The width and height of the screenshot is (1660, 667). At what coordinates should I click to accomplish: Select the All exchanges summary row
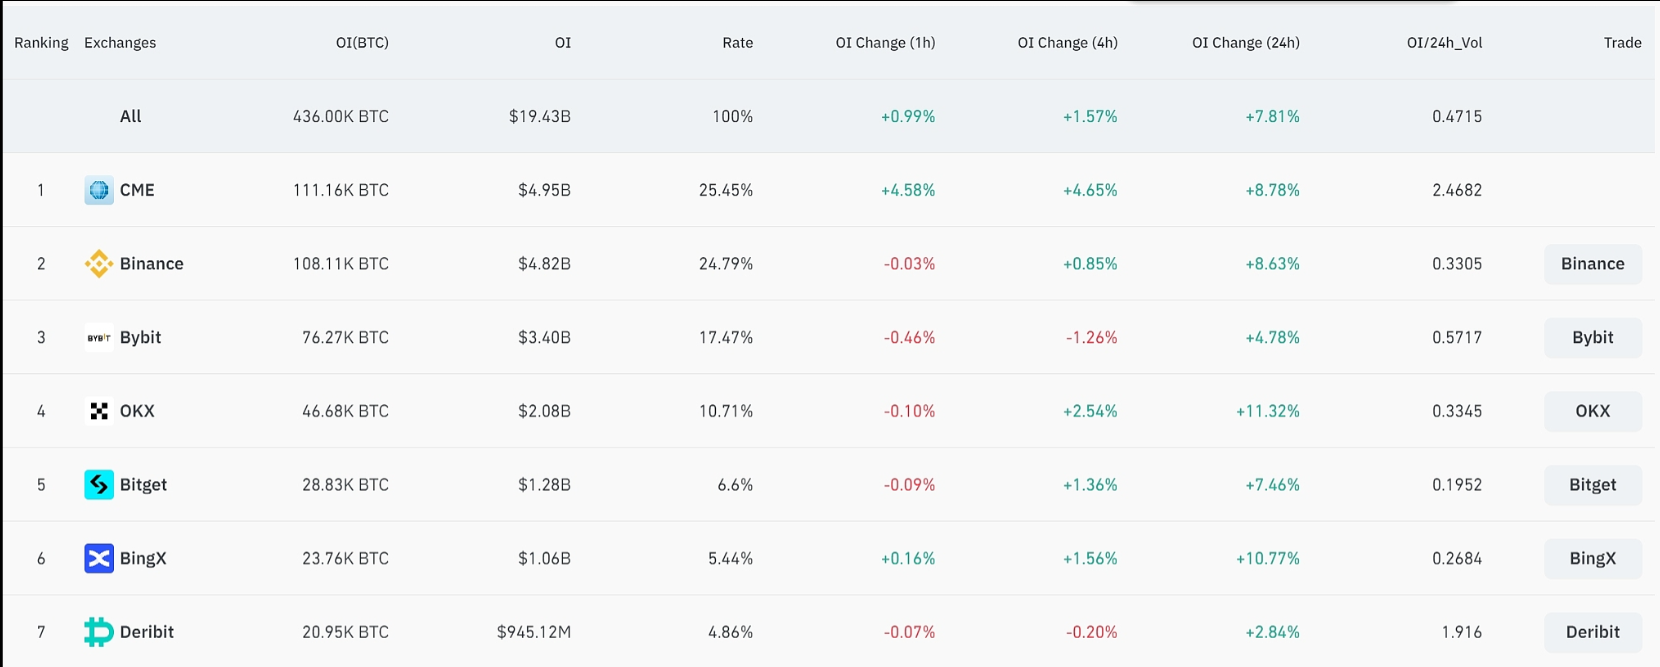tap(131, 116)
